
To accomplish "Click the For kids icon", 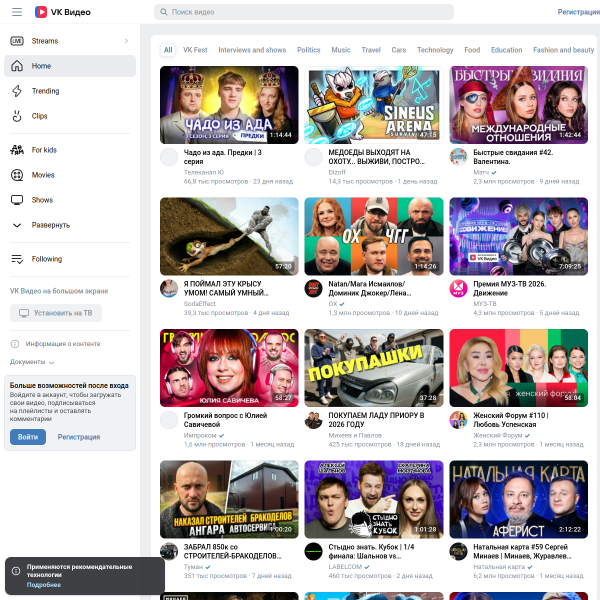I will [x=17, y=150].
